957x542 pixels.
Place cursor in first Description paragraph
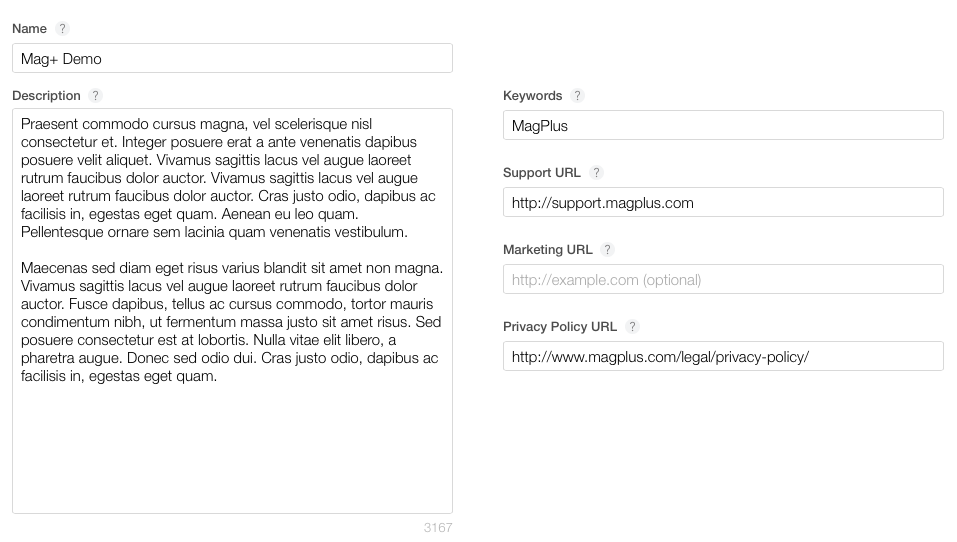click(228, 178)
